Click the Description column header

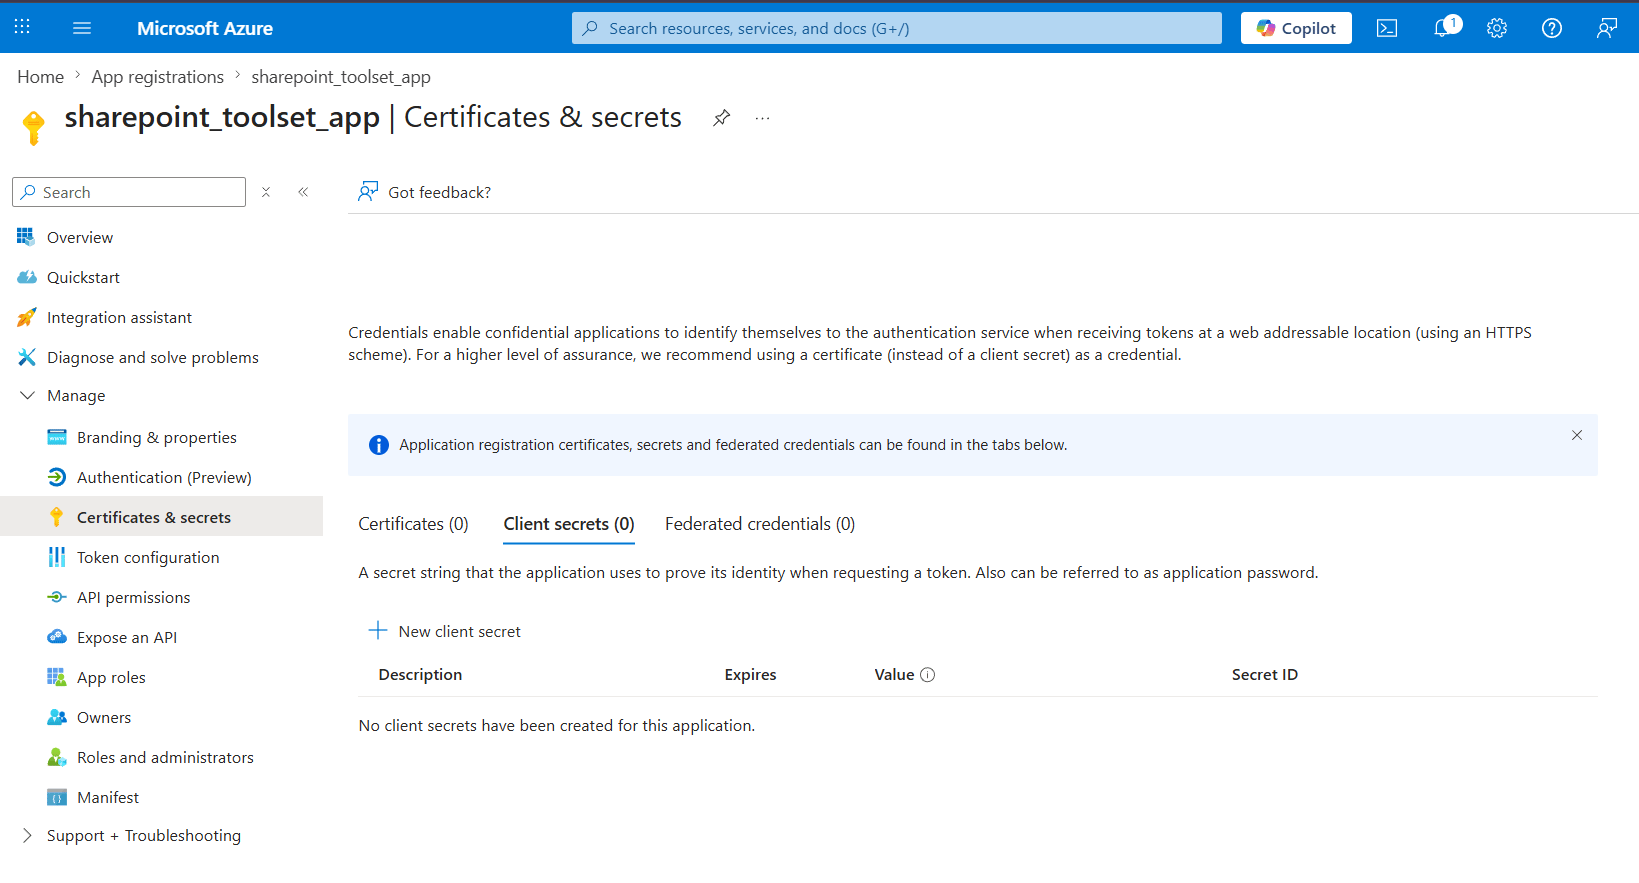[420, 675]
